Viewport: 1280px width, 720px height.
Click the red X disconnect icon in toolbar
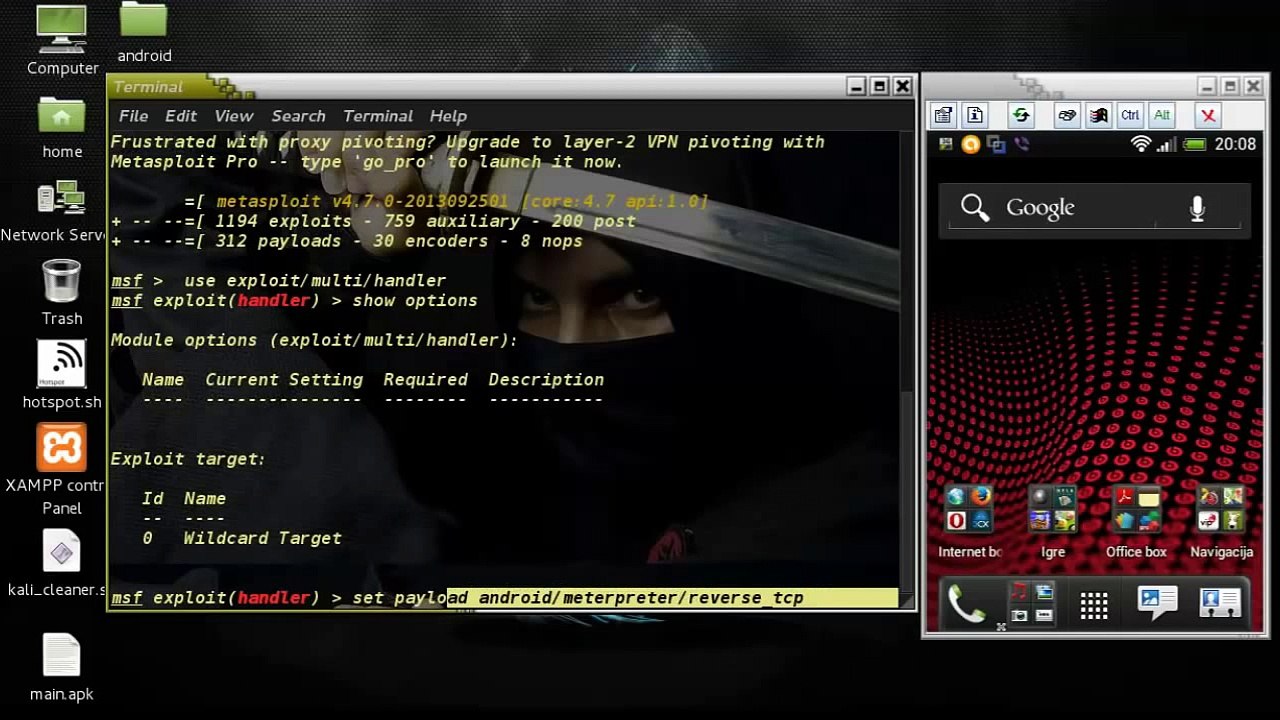point(1208,115)
